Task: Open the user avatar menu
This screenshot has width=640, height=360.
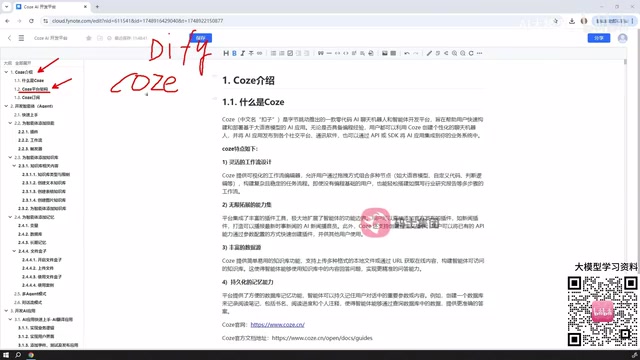Action: point(622,38)
